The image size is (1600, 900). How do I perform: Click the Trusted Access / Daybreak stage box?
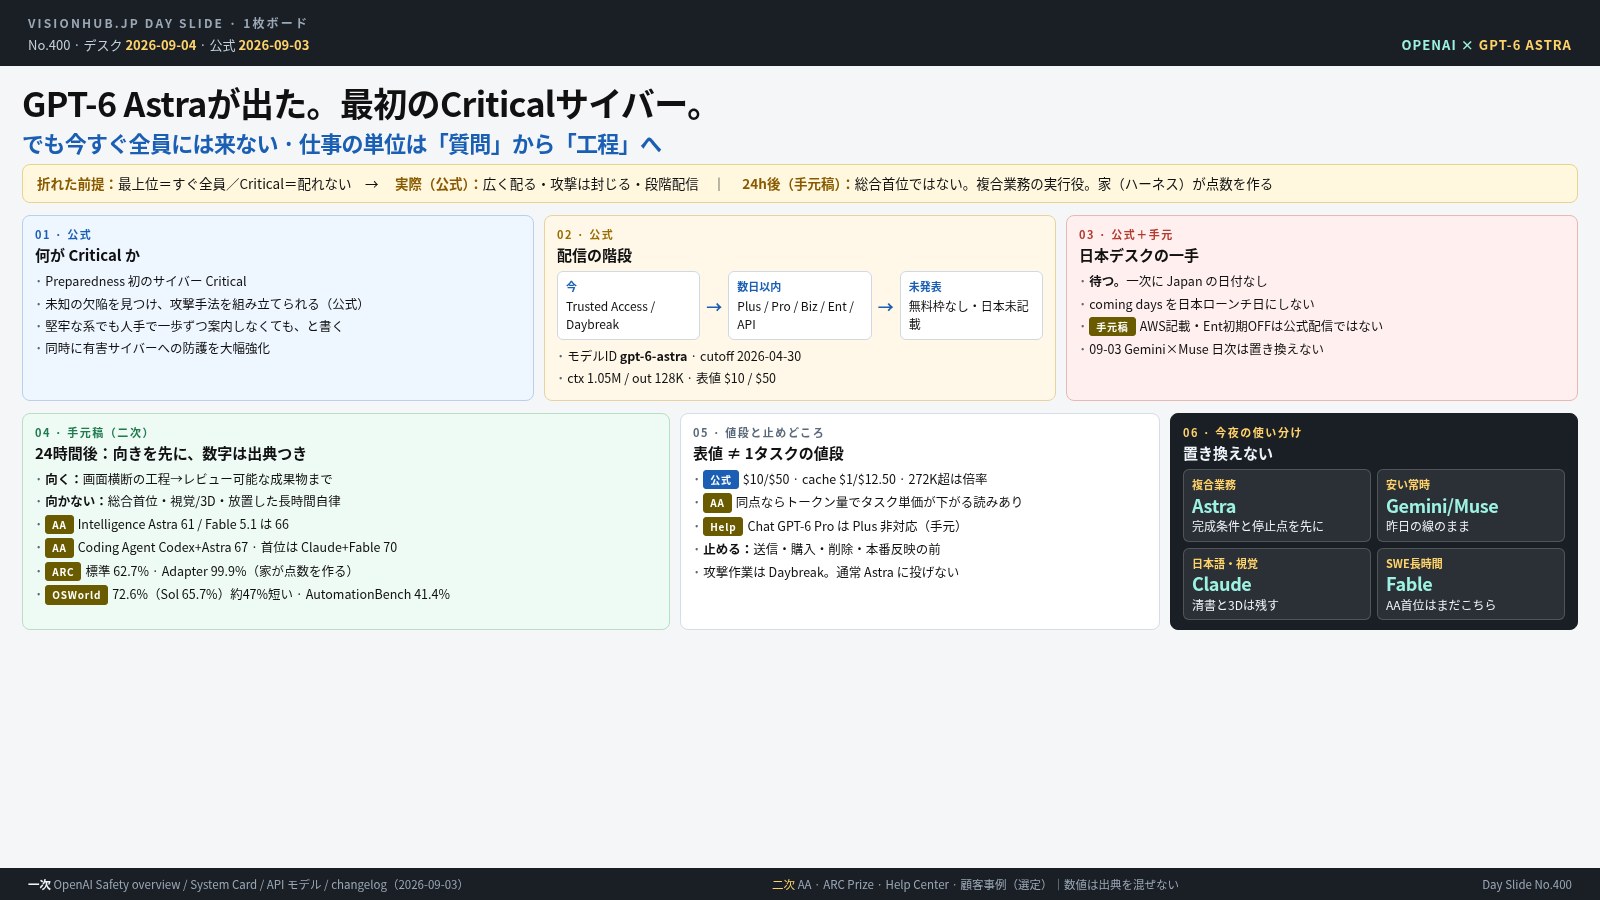click(628, 306)
